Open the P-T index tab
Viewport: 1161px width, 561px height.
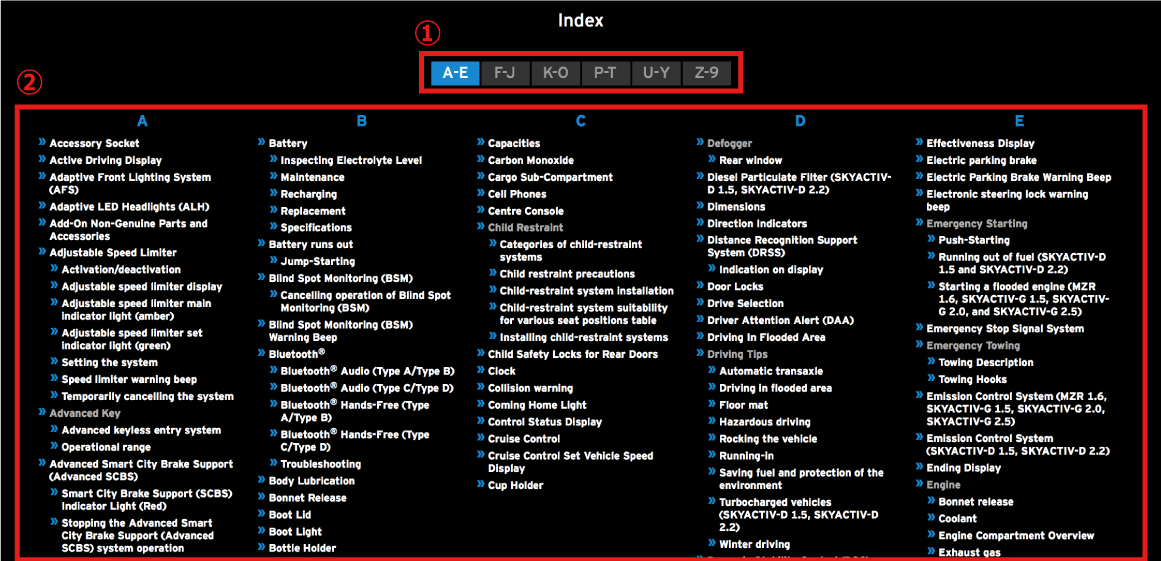pos(605,73)
